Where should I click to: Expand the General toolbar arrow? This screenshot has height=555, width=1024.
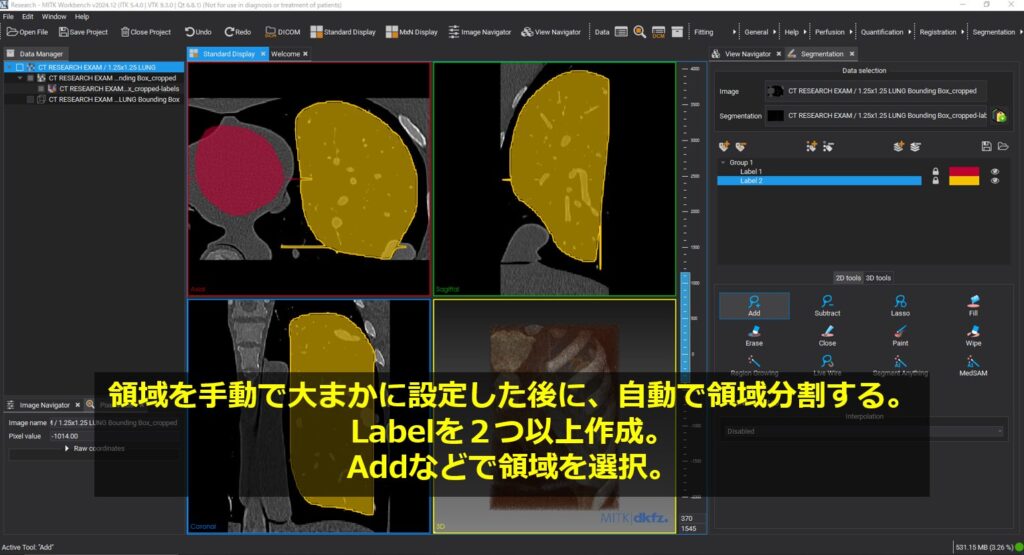(x=775, y=31)
